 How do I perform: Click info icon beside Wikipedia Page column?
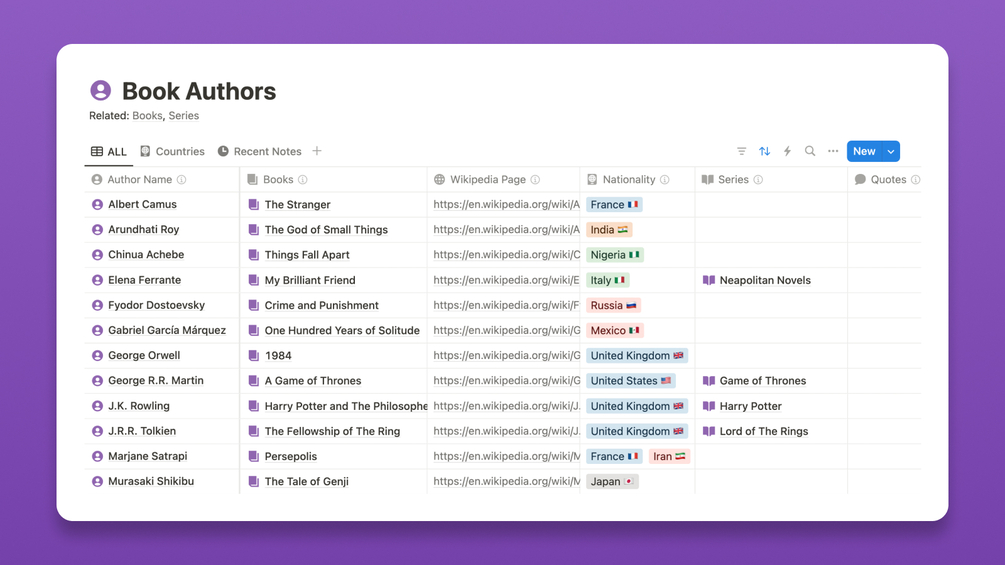(x=535, y=179)
